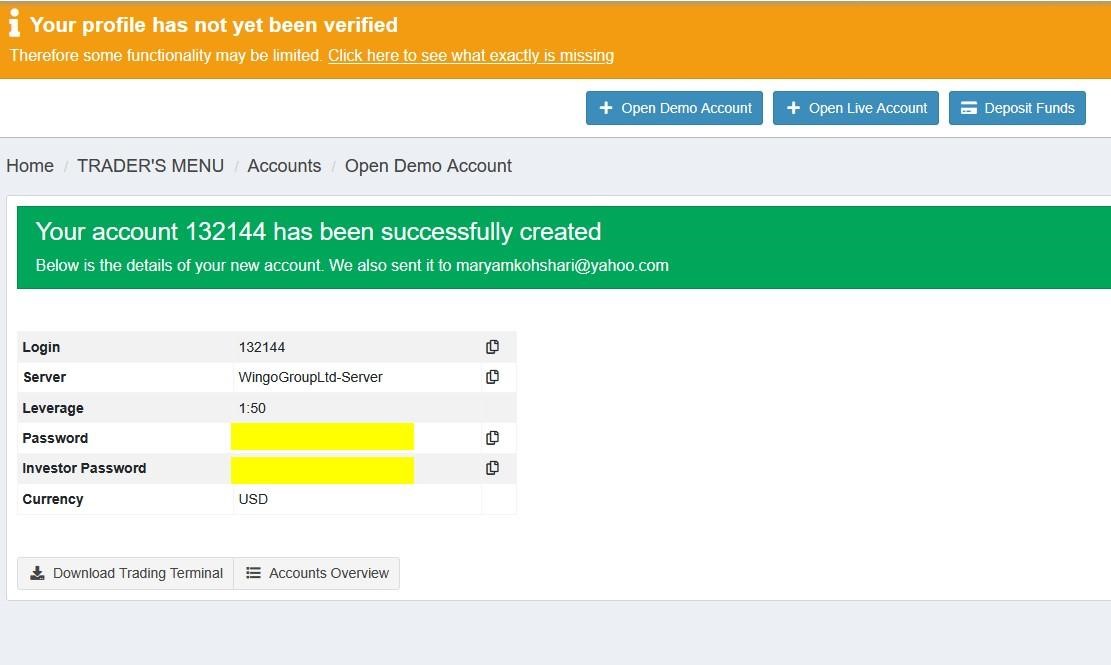Select the leverage value 1:50
This screenshot has height=665, width=1111.
pos(252,408)
